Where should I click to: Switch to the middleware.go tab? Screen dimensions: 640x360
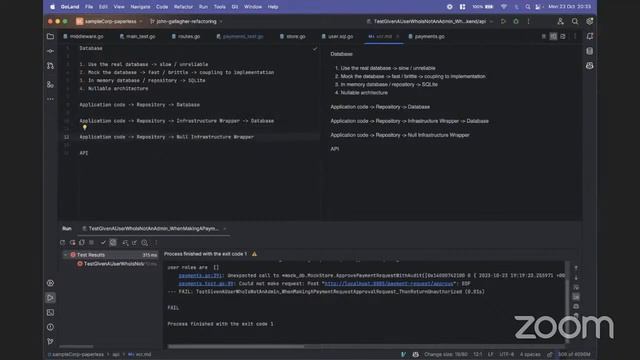[x=83, y=36]
